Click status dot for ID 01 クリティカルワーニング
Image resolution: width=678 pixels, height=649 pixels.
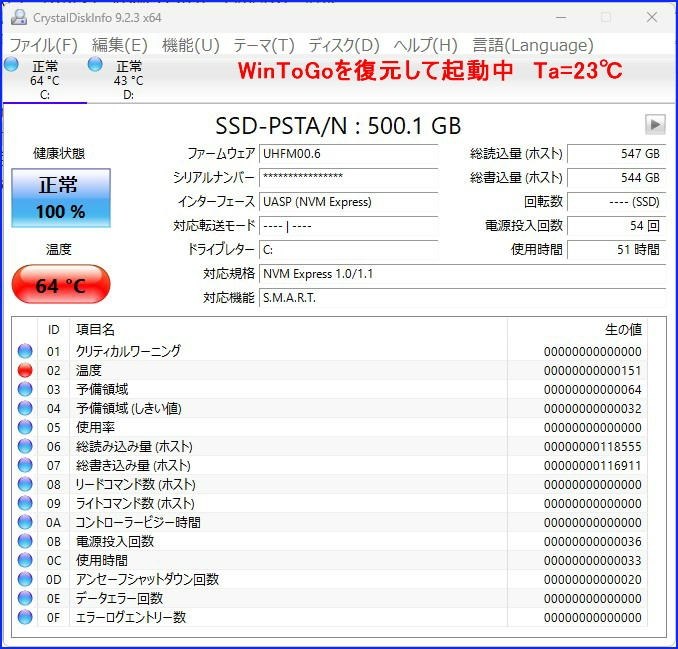(x=25, y=351)
